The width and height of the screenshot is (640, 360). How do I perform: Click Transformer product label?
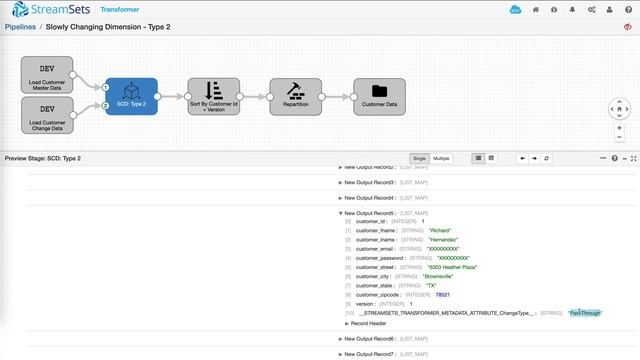(120, 9)
